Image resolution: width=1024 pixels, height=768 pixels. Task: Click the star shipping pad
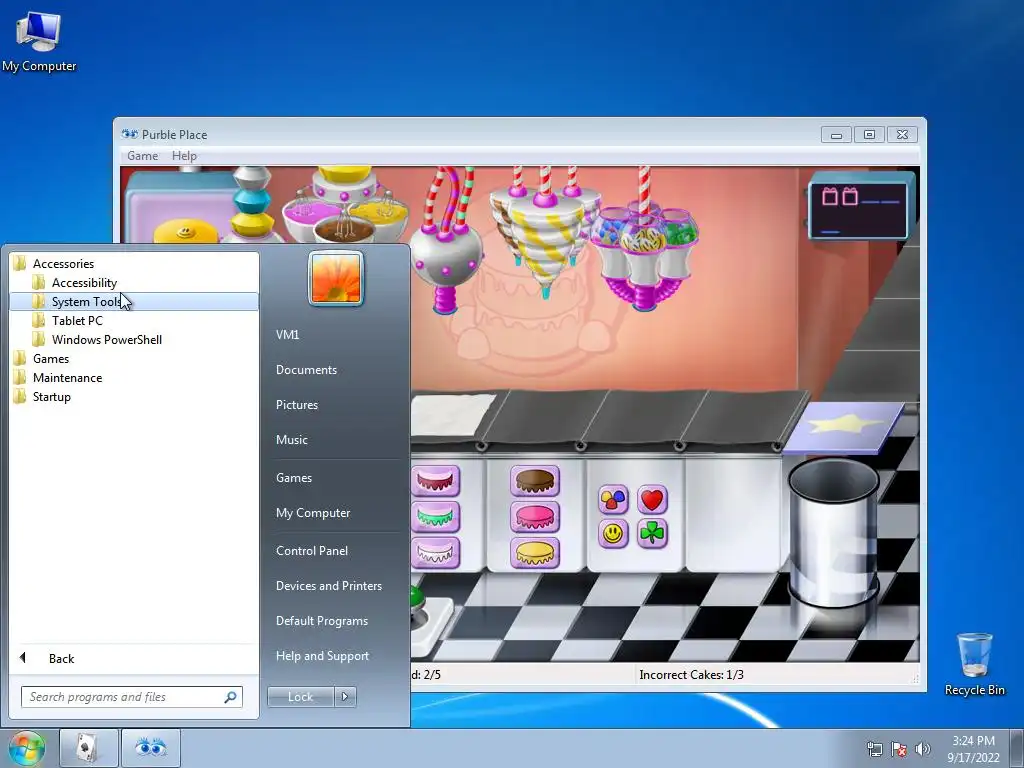tap(843, 426)
